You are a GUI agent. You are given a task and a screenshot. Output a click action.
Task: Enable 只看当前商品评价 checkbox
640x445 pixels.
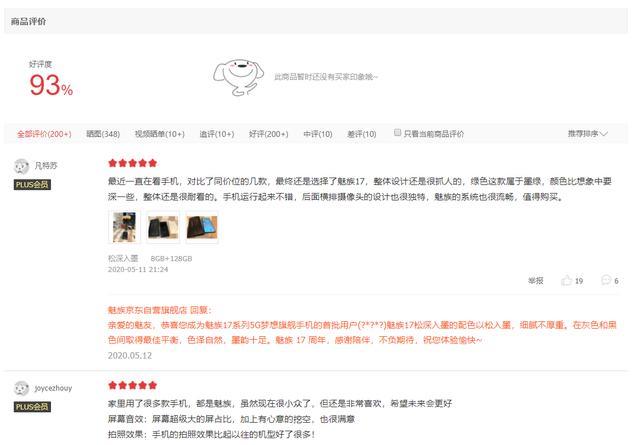[397, 132]
